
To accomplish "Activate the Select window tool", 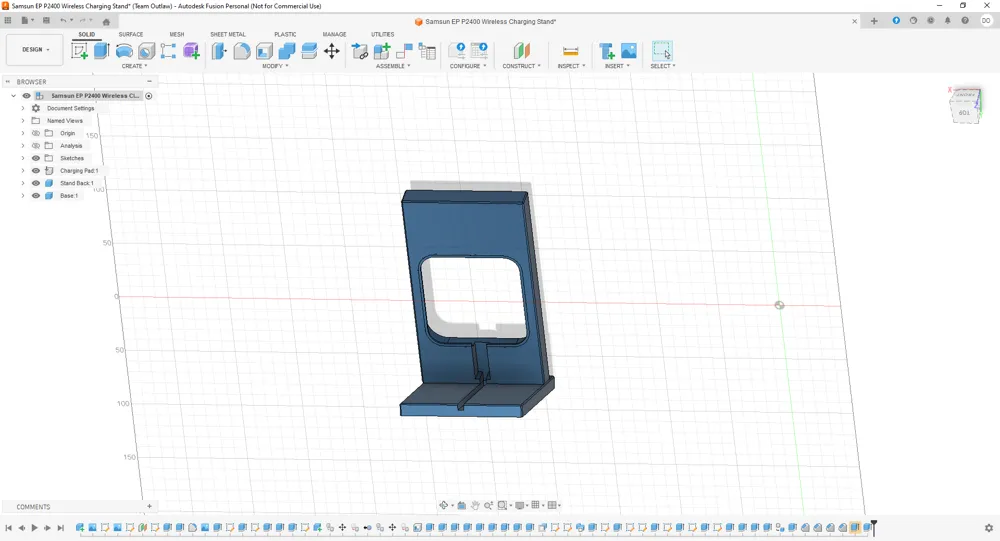I will [x=662, y=51].
